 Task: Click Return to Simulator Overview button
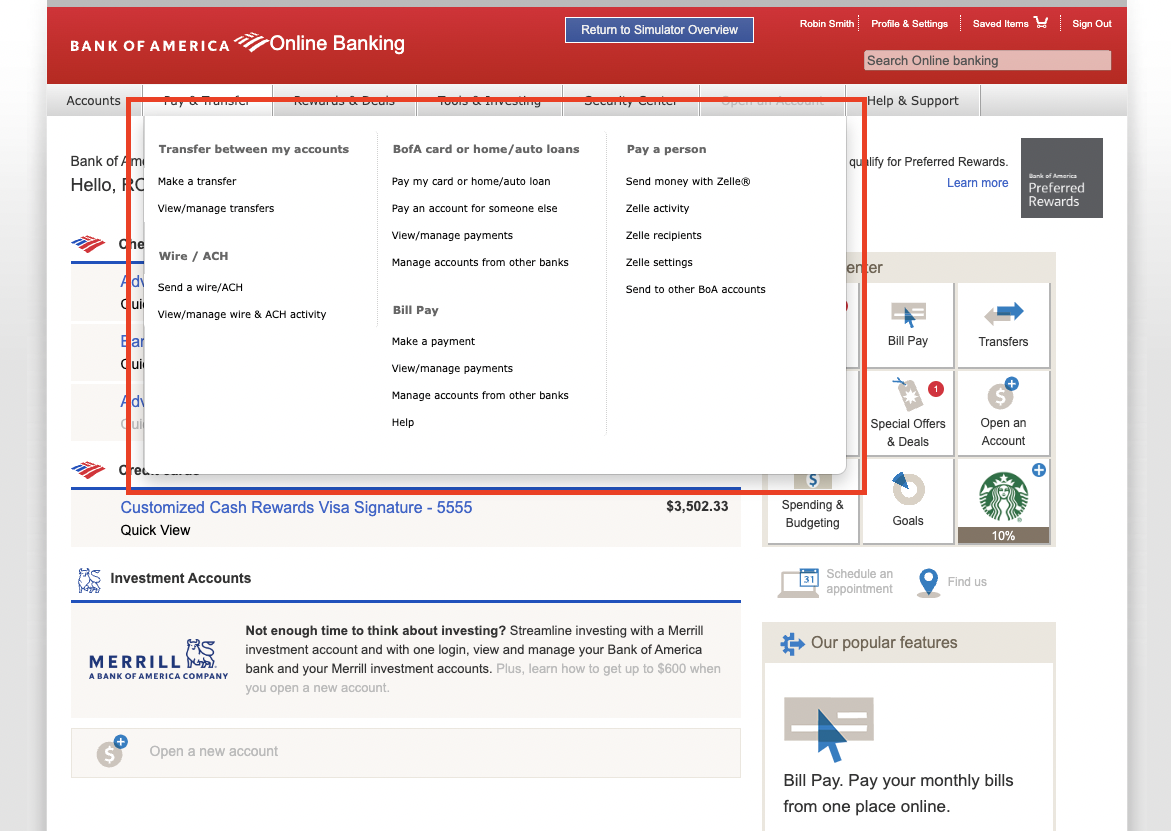pos(659,30)
